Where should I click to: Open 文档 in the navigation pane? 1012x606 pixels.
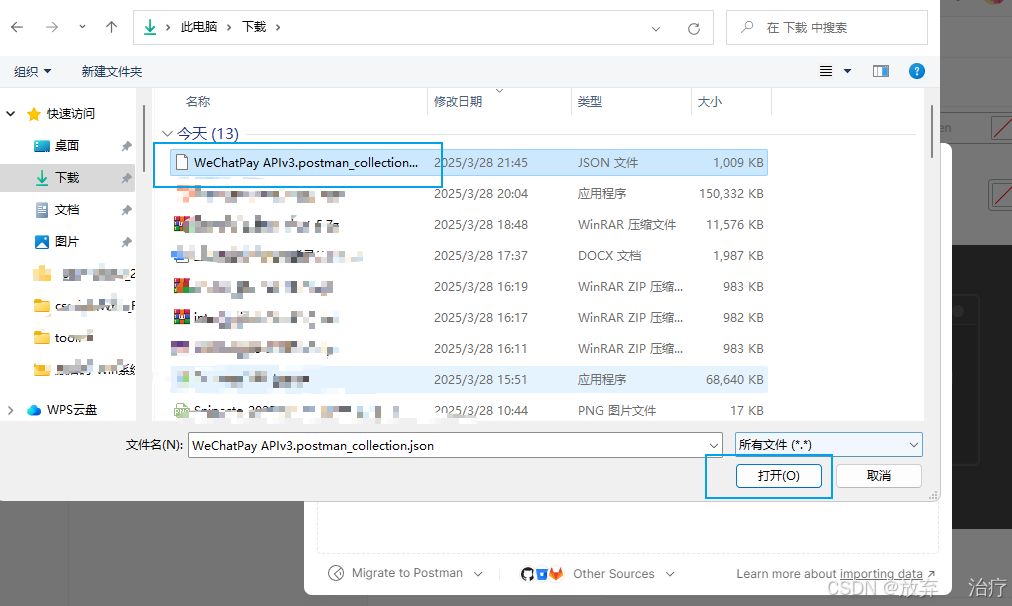point(66,210)
